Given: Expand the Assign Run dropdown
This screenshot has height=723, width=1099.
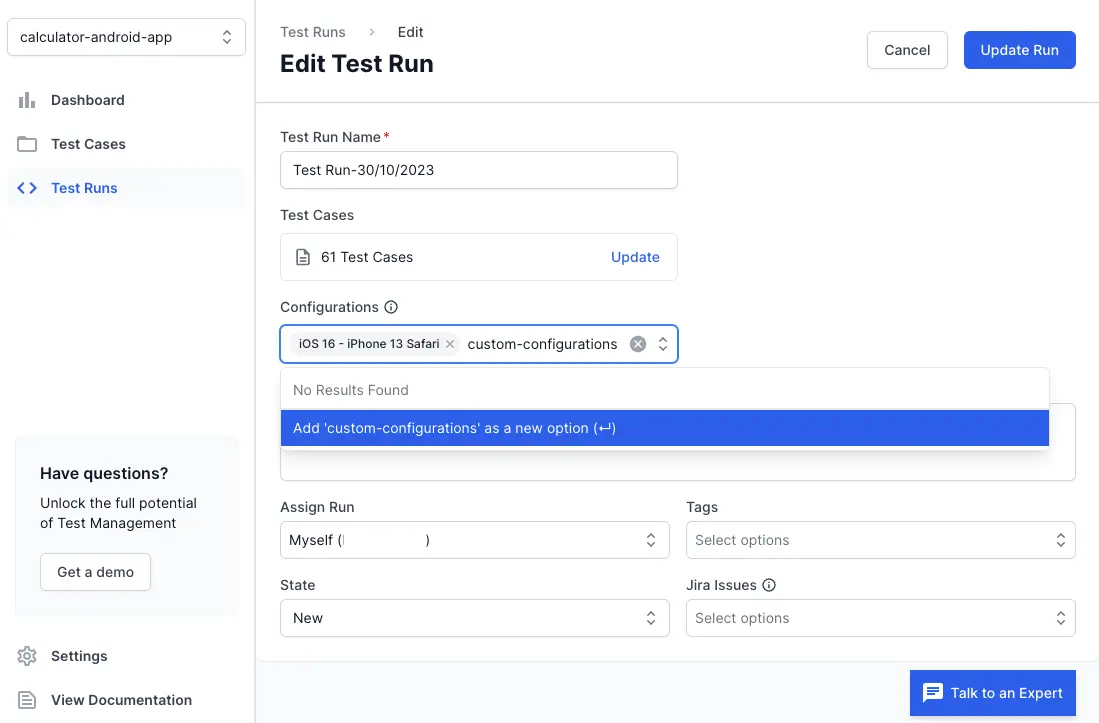Looking at the screenshot, I should pos(474,540).
